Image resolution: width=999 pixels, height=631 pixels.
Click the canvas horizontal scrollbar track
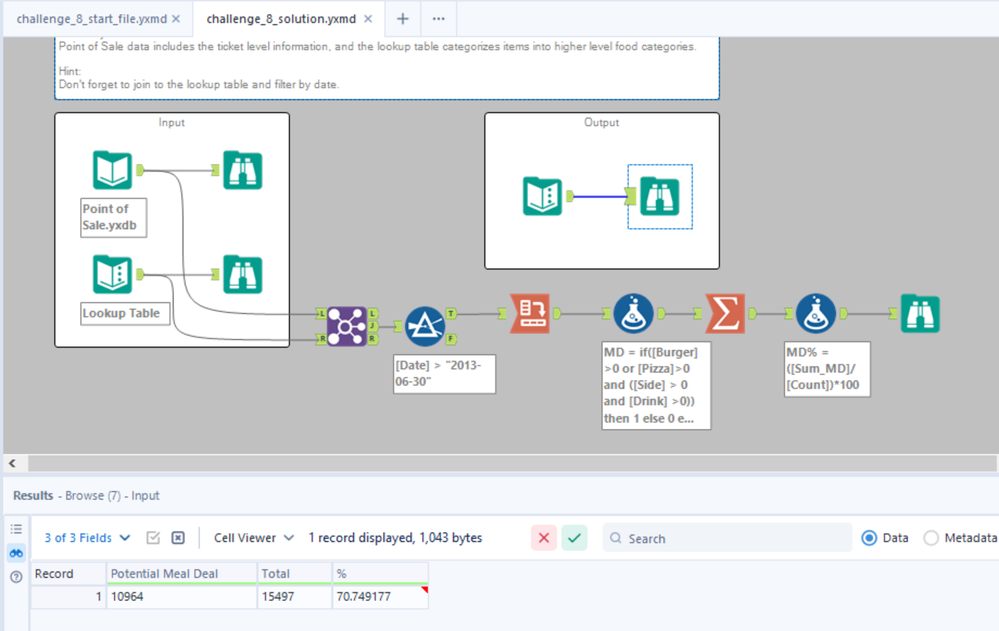[512, 463]
